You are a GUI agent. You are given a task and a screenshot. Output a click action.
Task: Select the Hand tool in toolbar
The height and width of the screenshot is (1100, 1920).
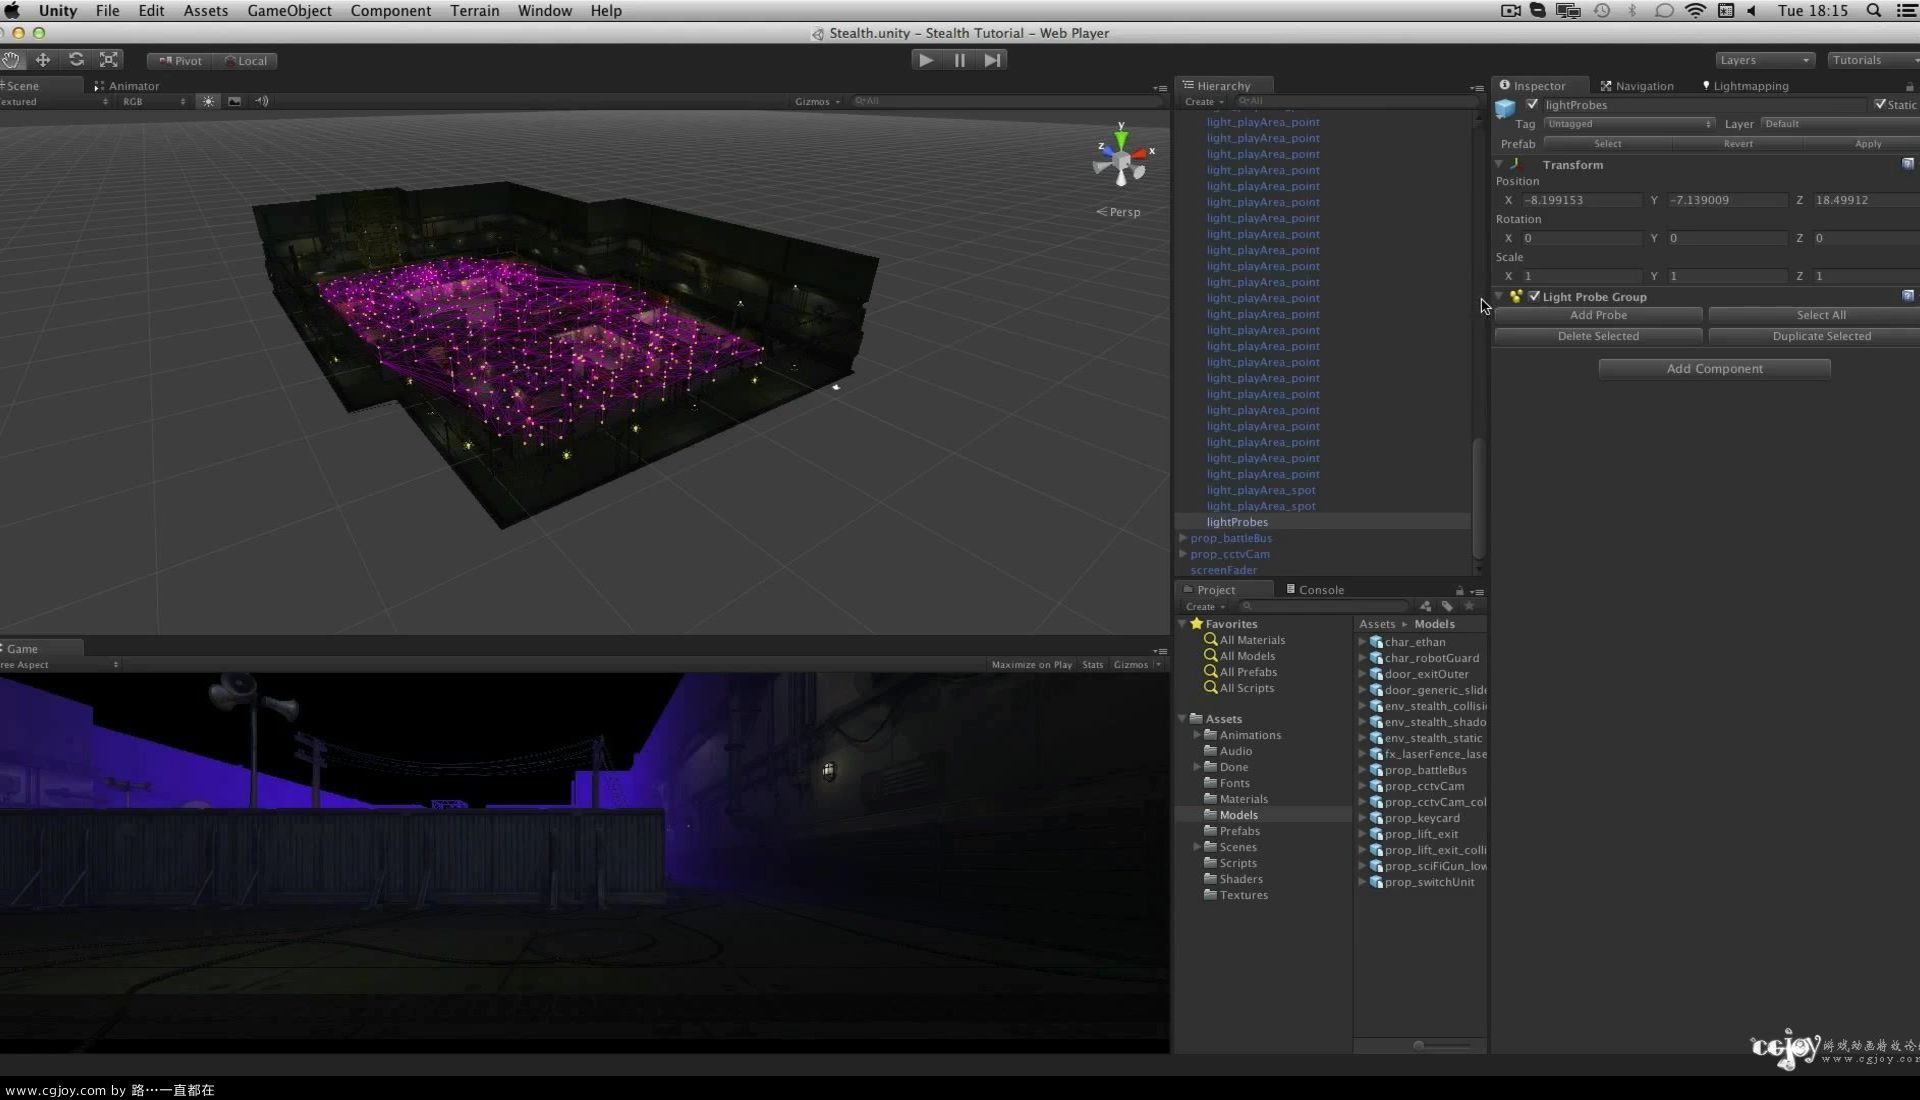coord(11,60)
